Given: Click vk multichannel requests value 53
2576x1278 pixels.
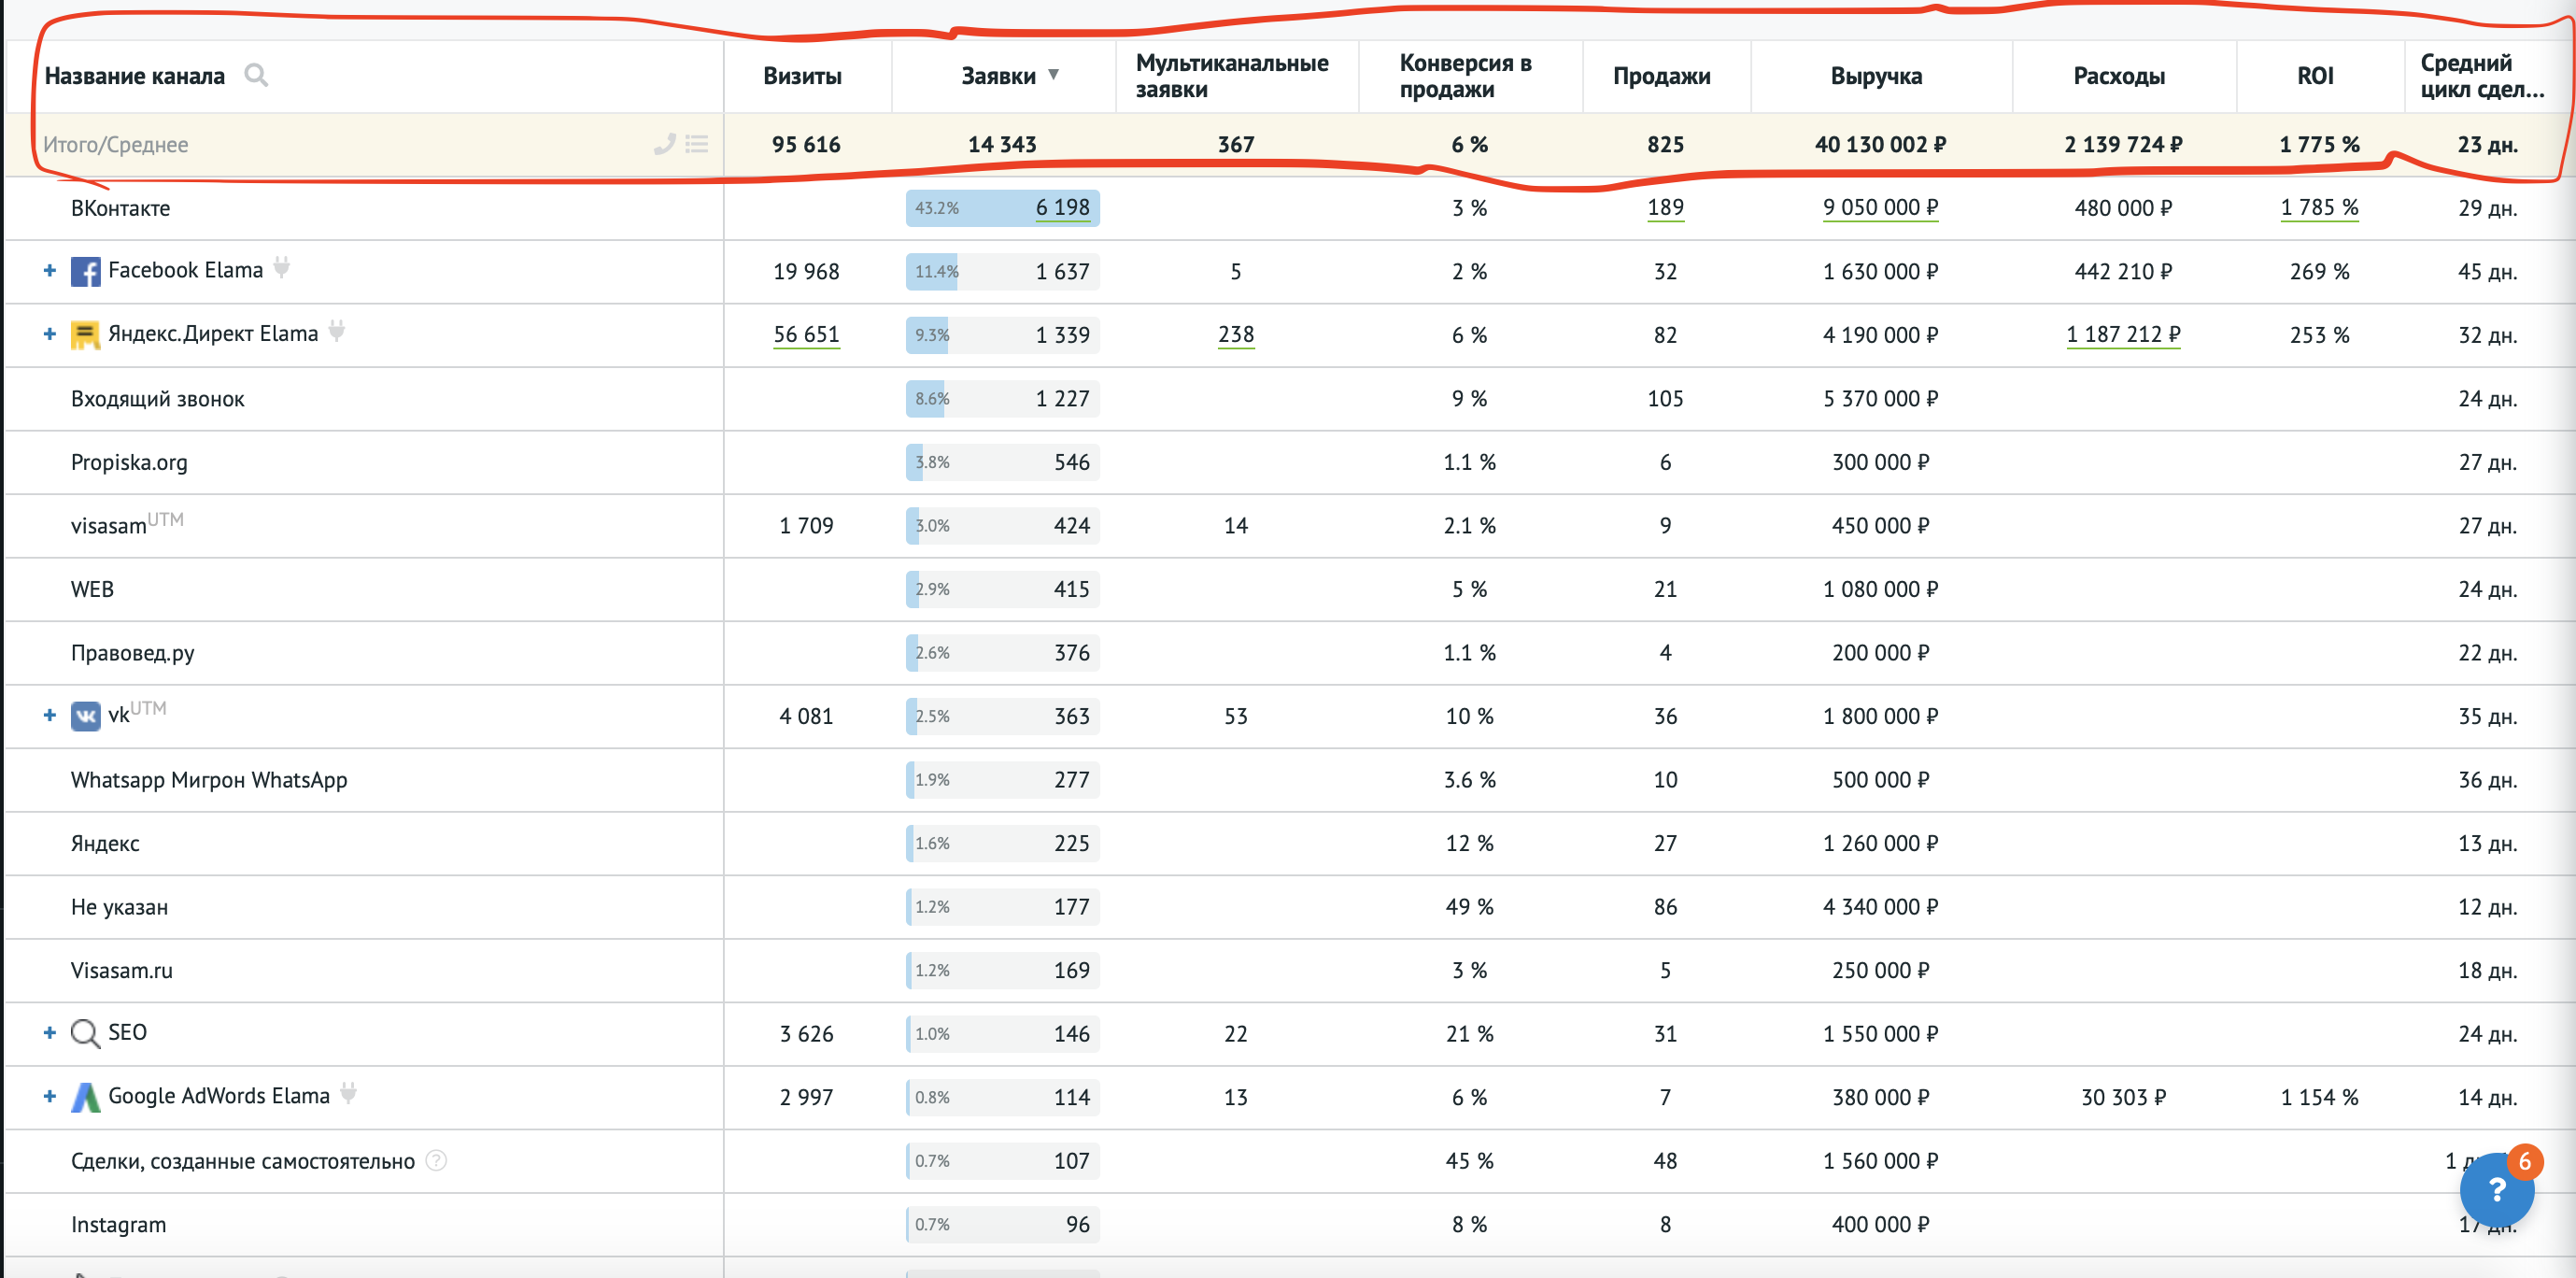Looking at the screenshot, I should click(x=1235, y=716).
